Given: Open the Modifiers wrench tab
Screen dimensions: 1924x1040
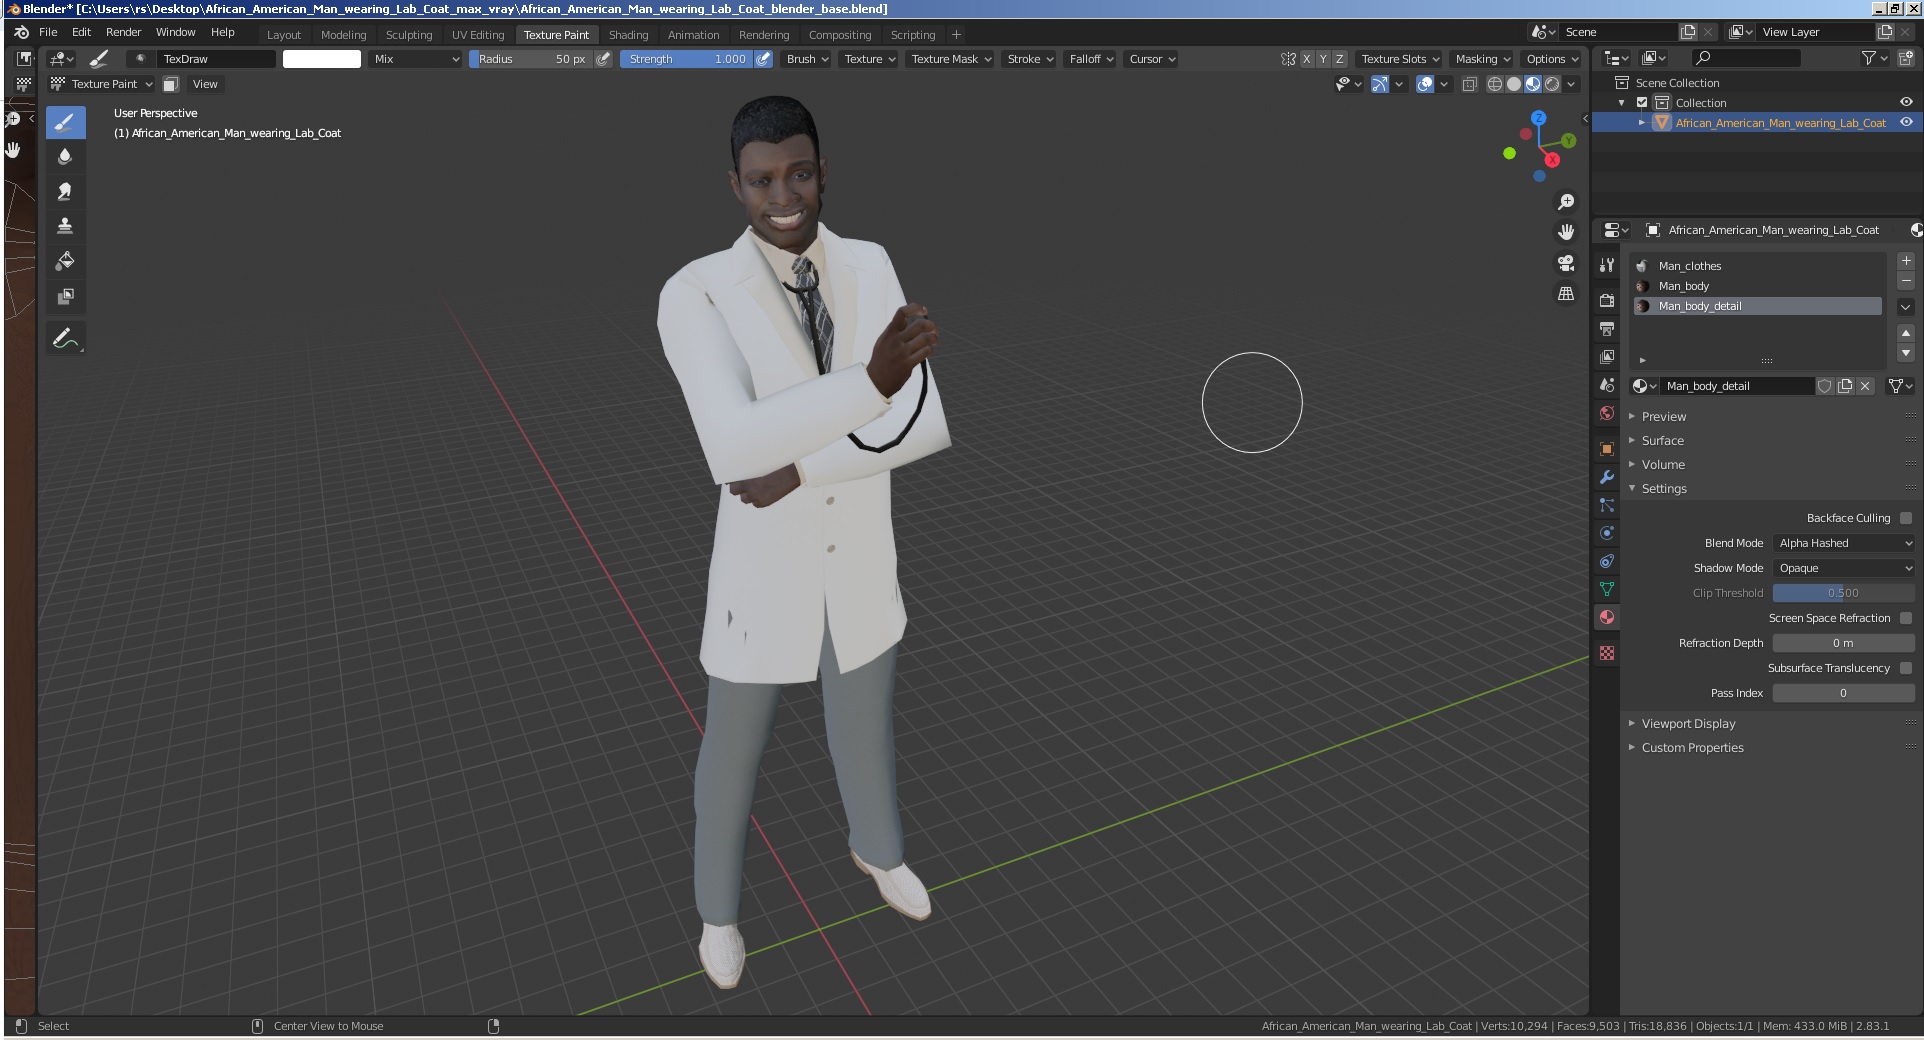Looking at the screenshot, I should tap(1607, 477).
